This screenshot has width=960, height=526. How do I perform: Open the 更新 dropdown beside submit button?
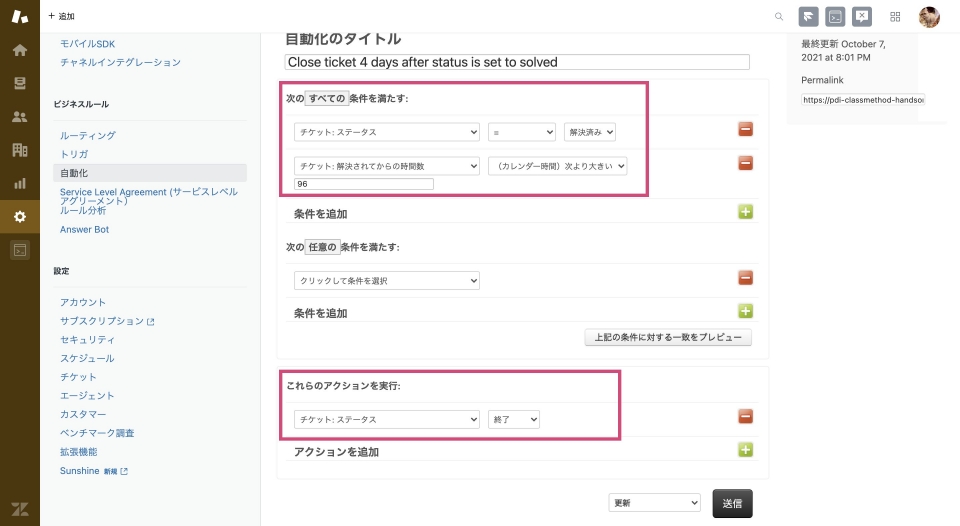(x=654, y=502)
